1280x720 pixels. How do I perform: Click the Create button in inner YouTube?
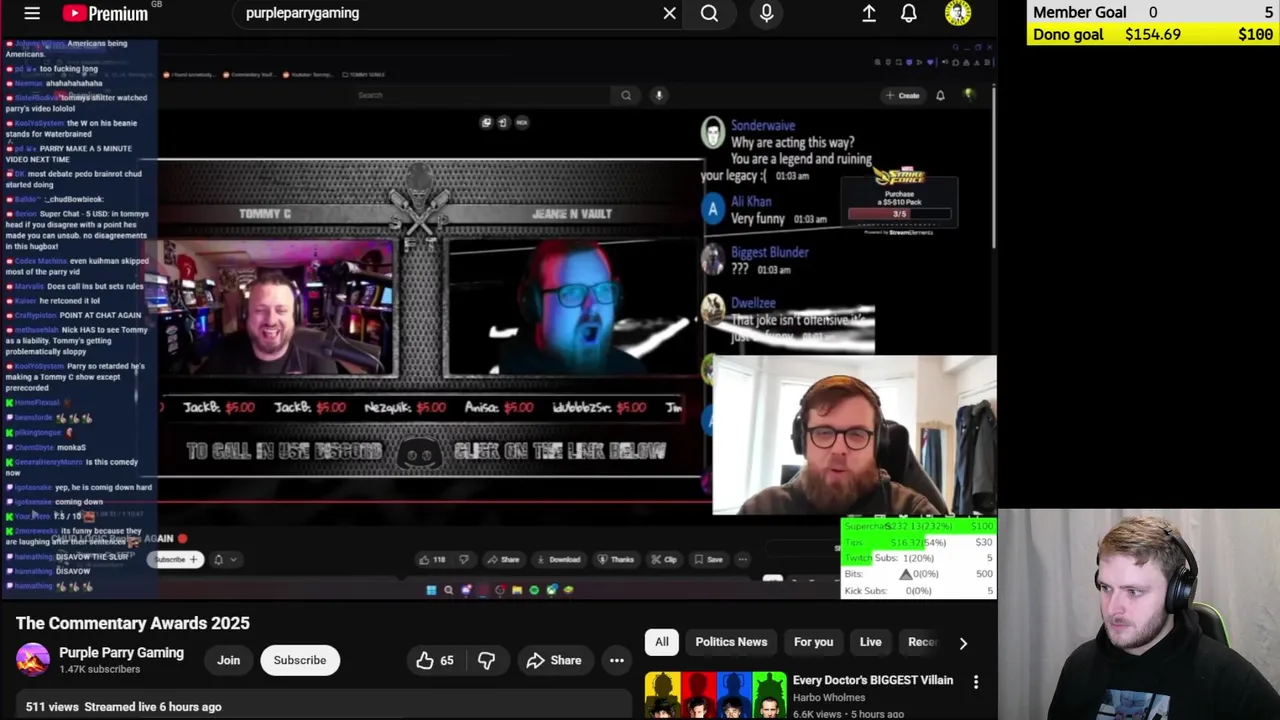point(902,95)
